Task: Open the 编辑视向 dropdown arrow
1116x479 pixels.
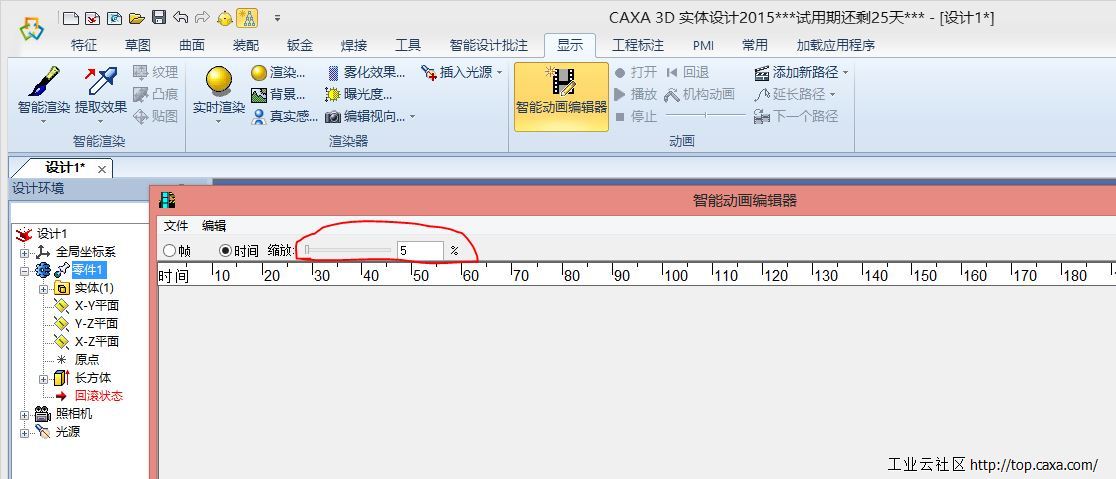Action: click(x=412, y=117)
